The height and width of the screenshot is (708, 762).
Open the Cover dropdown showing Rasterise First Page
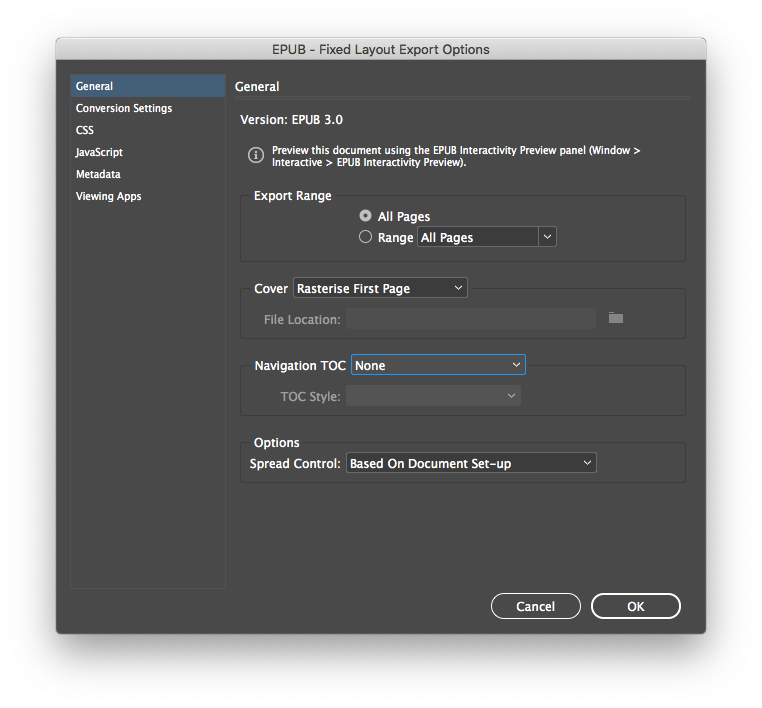pos(380,288)
